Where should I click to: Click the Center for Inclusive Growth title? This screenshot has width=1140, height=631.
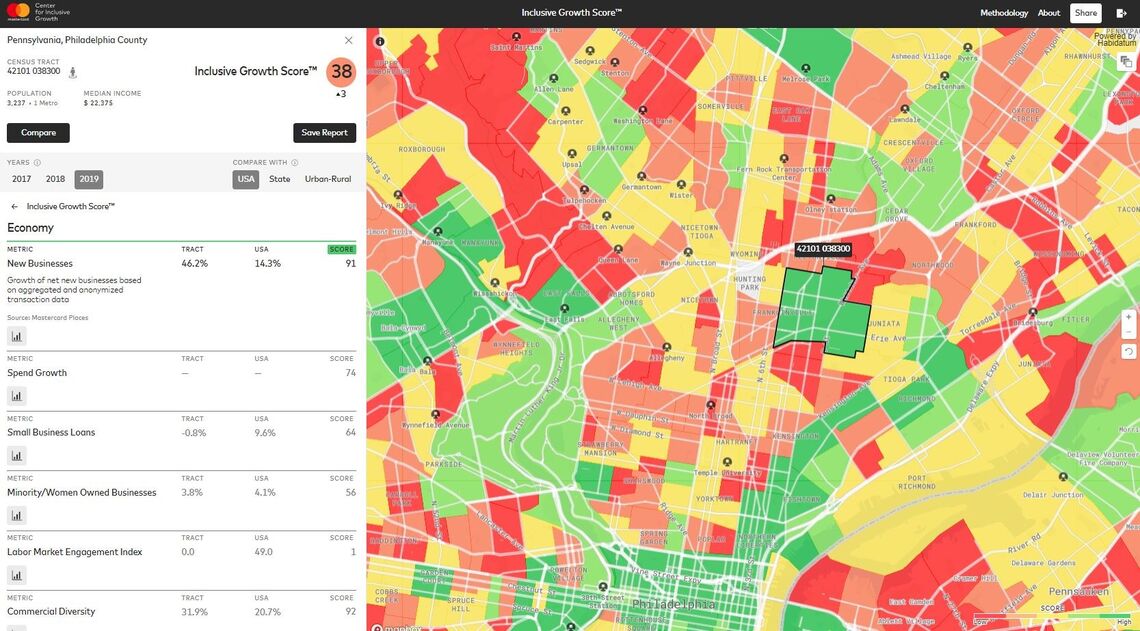(54, 11)
